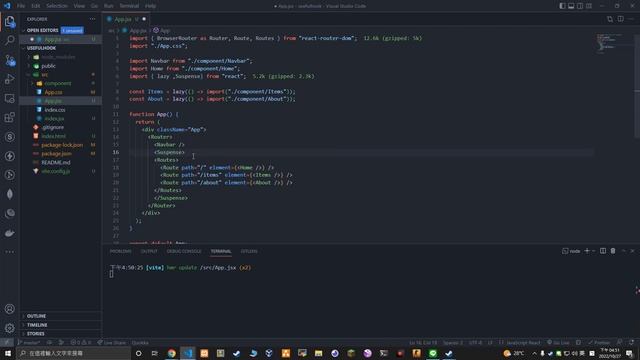Open the launch profile dropdown beside plus
Viewport: 640px width, 360px height.
tap(593, 251)
